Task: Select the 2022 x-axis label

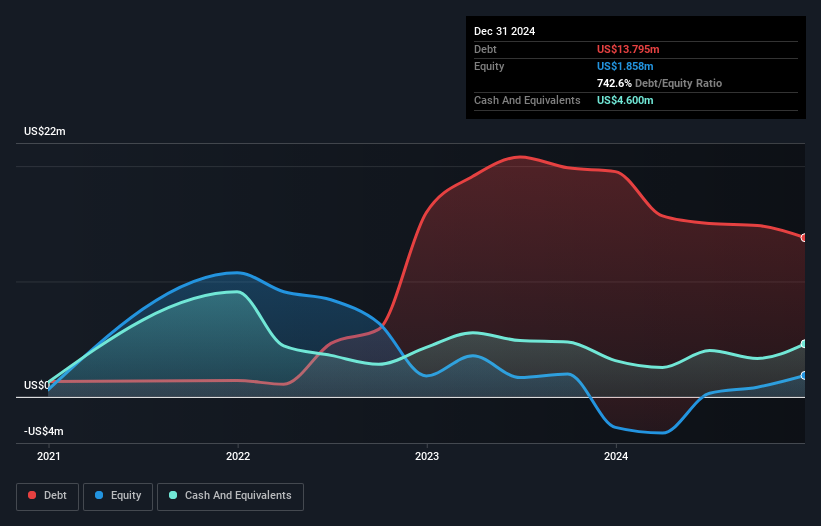Action: [238, 456]
